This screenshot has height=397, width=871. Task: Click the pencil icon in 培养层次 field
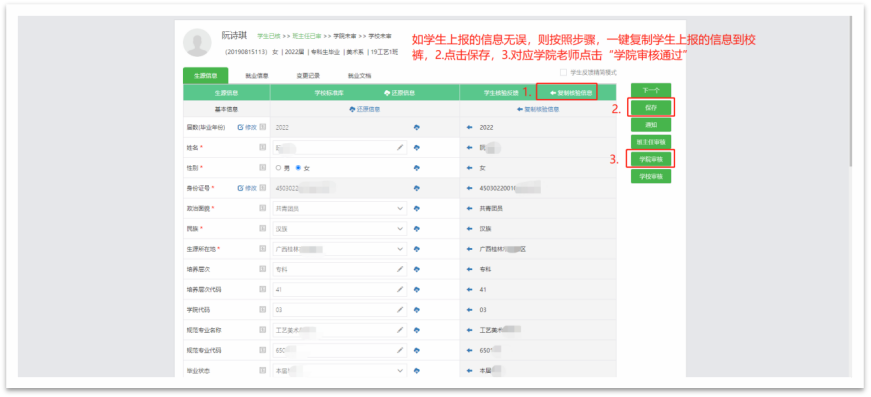click(x=400, y=269)
